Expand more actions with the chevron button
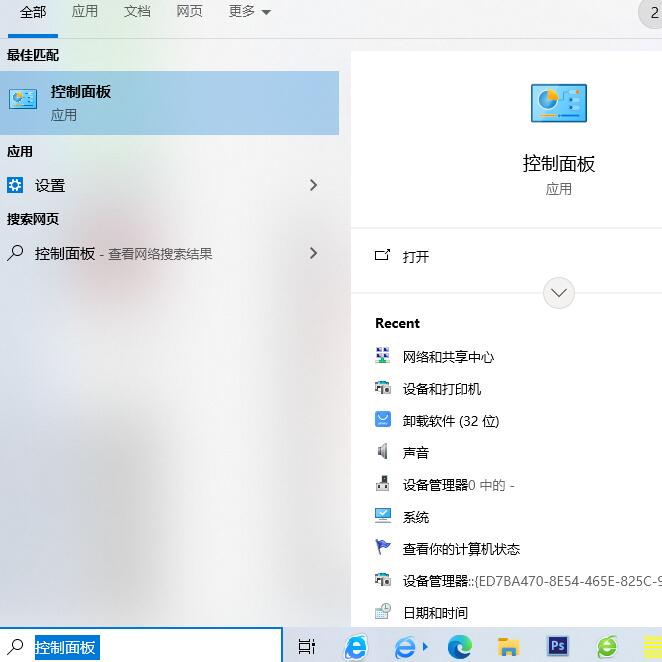The height and width of the screenshot is (662, 662). tap(559, 293)
